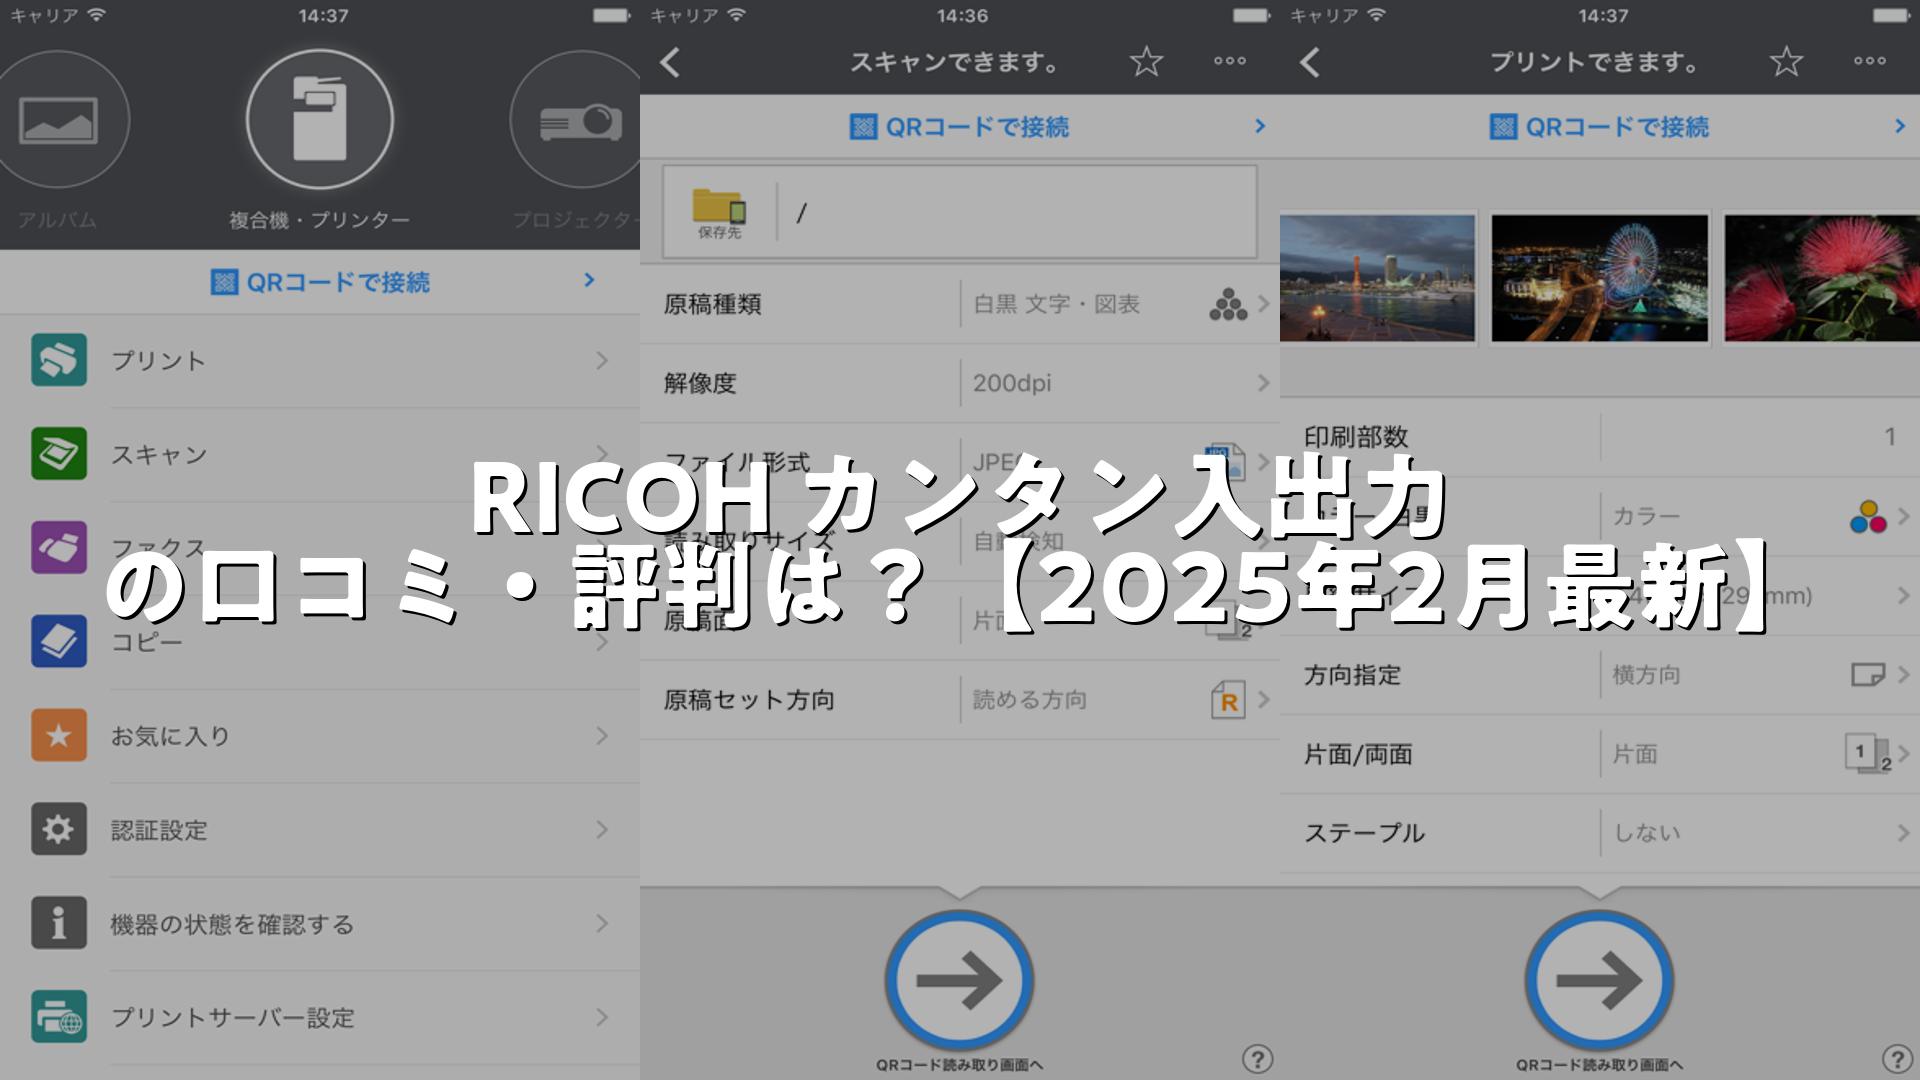1920x1080 pixels.
Task: Expand the 原稿セット方向 row chevron
Action: [x=1264, y=700]
